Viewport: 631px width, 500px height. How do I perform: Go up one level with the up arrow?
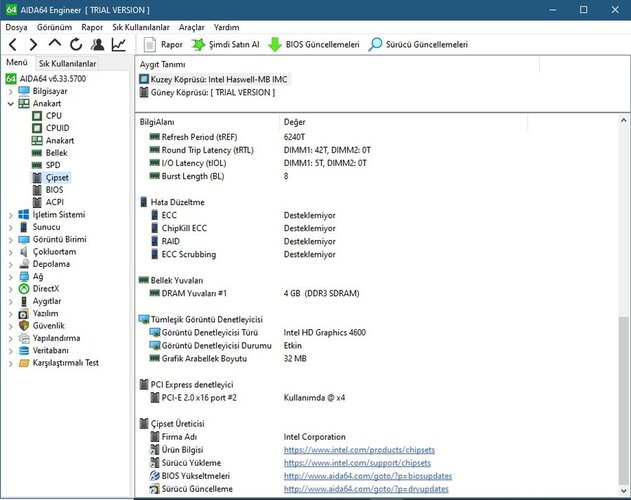click(x=54, y=45)
